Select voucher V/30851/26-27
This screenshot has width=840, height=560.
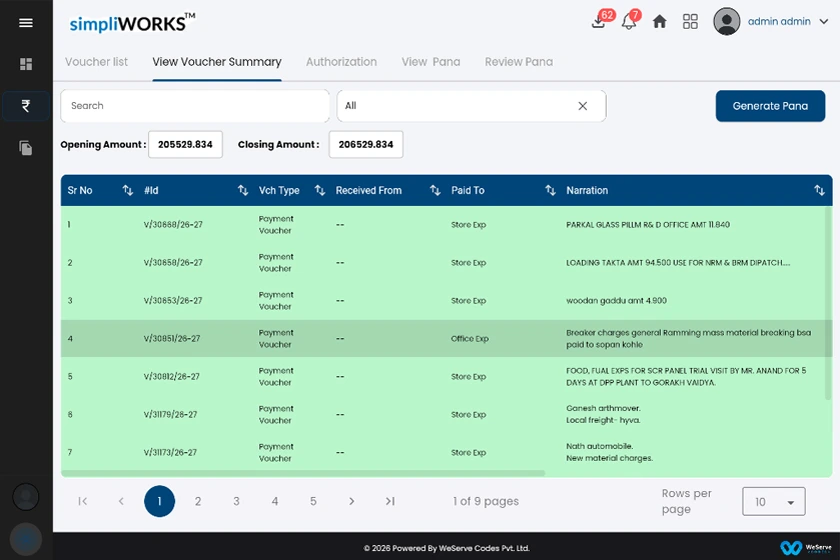tap(171, 339)
